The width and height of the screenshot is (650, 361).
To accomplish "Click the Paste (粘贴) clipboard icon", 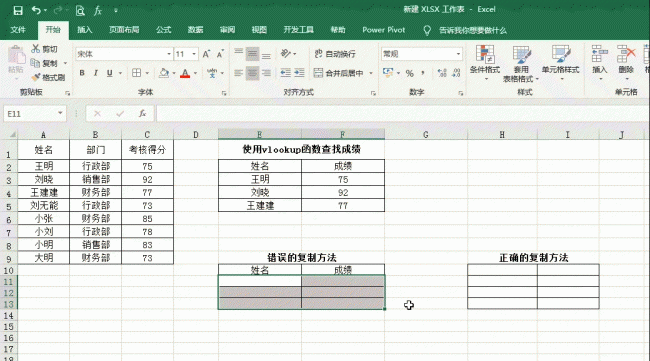I will click(x=16, y=56).
